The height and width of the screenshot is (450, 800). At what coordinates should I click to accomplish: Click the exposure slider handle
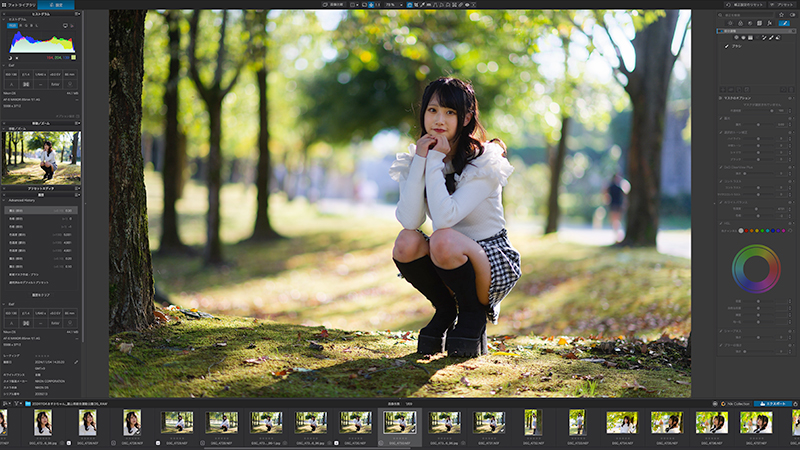click(x=758, y=124)
